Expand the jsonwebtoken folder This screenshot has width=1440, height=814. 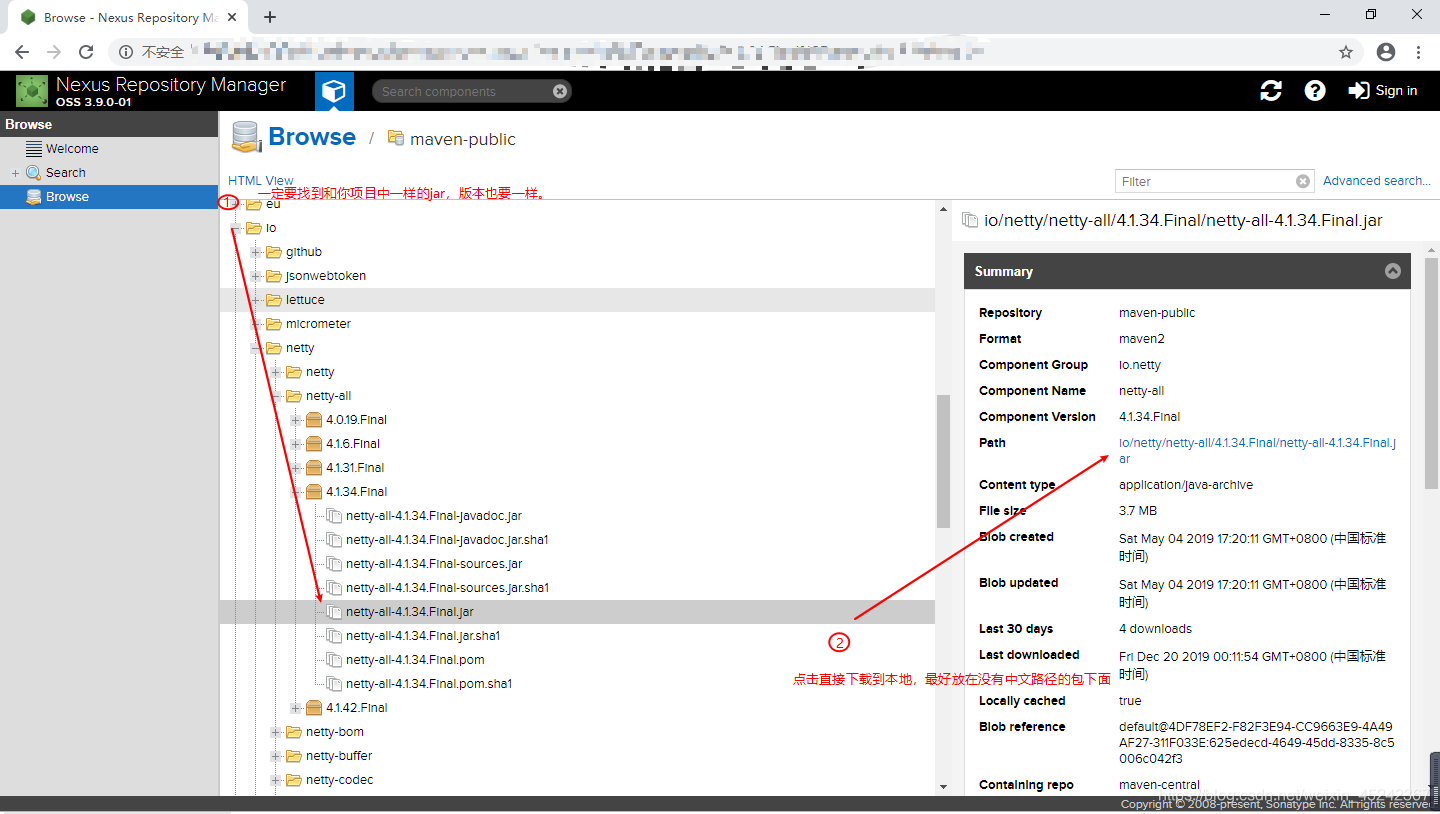[256, 276]
